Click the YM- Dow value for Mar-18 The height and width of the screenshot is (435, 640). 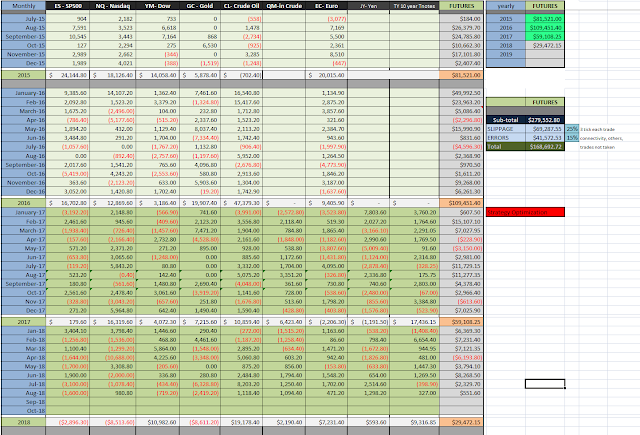[158, 349]
